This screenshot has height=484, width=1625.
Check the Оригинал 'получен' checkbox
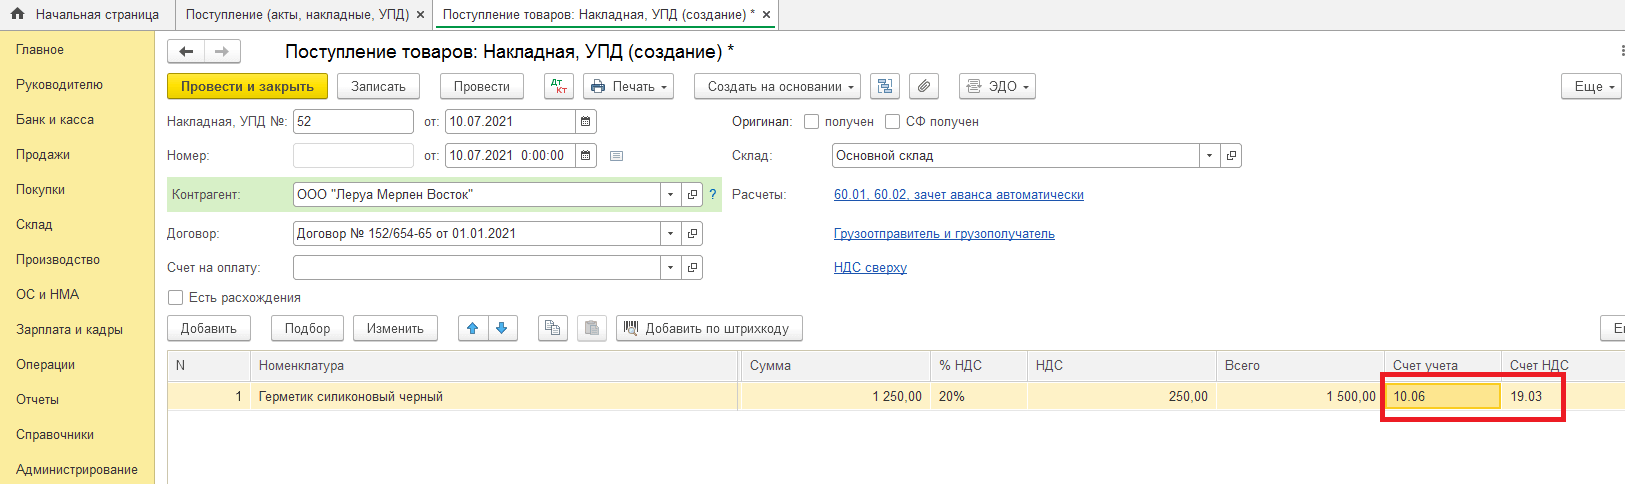click(x=812, y=122)
